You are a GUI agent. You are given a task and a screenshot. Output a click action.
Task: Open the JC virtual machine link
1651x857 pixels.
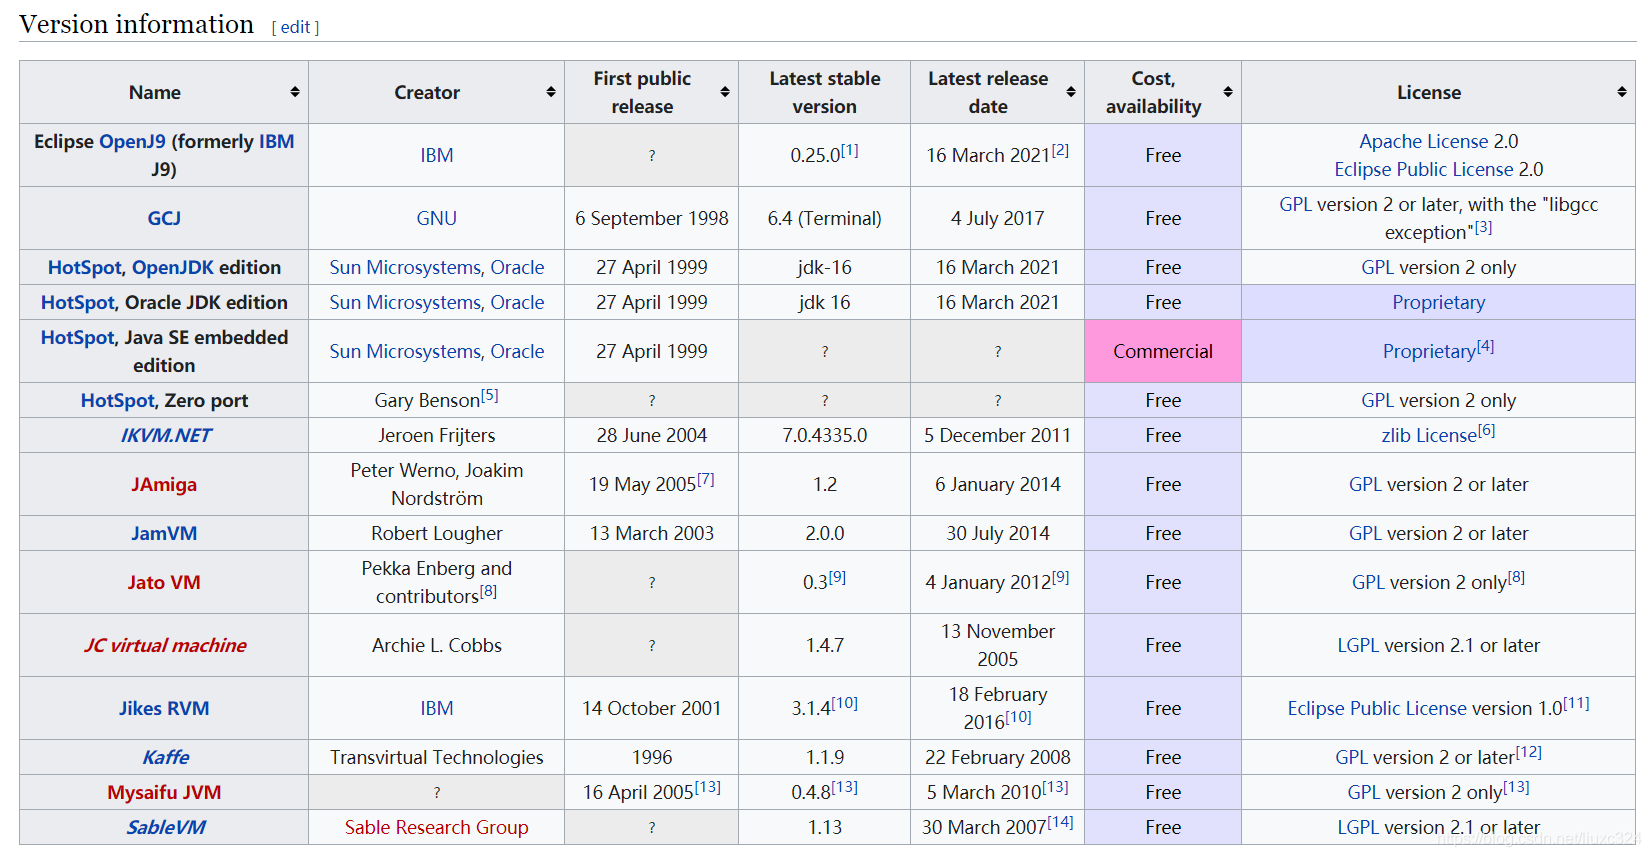[165, 645]
